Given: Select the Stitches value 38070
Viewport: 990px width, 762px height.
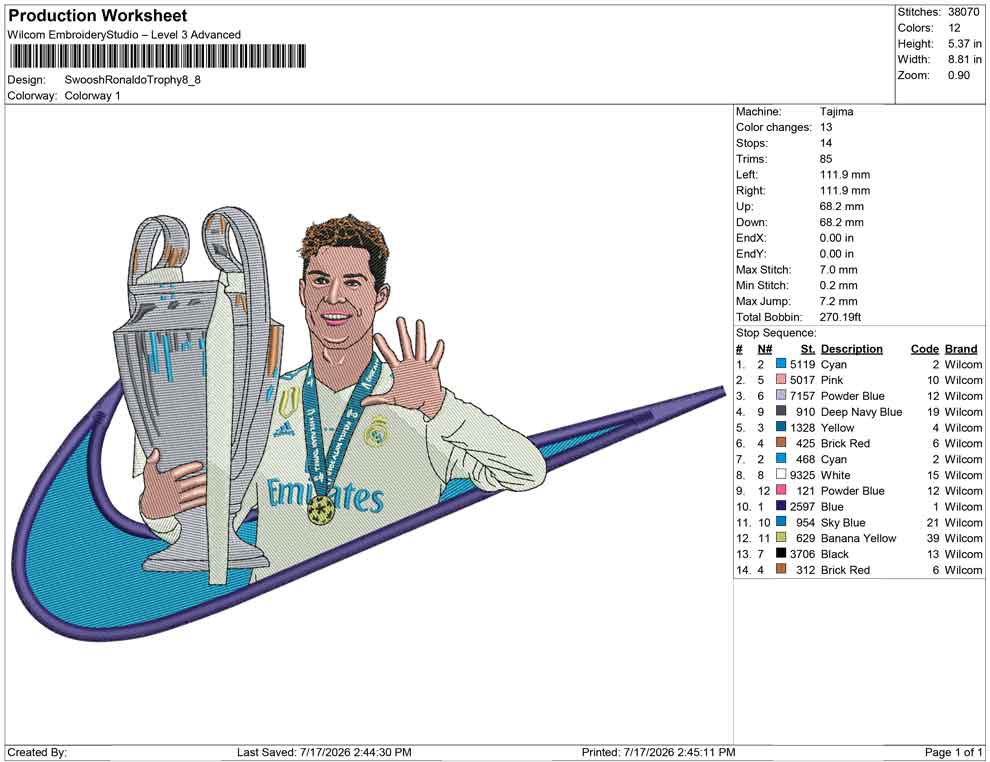Looking at the screenshot, I should 963,12.
